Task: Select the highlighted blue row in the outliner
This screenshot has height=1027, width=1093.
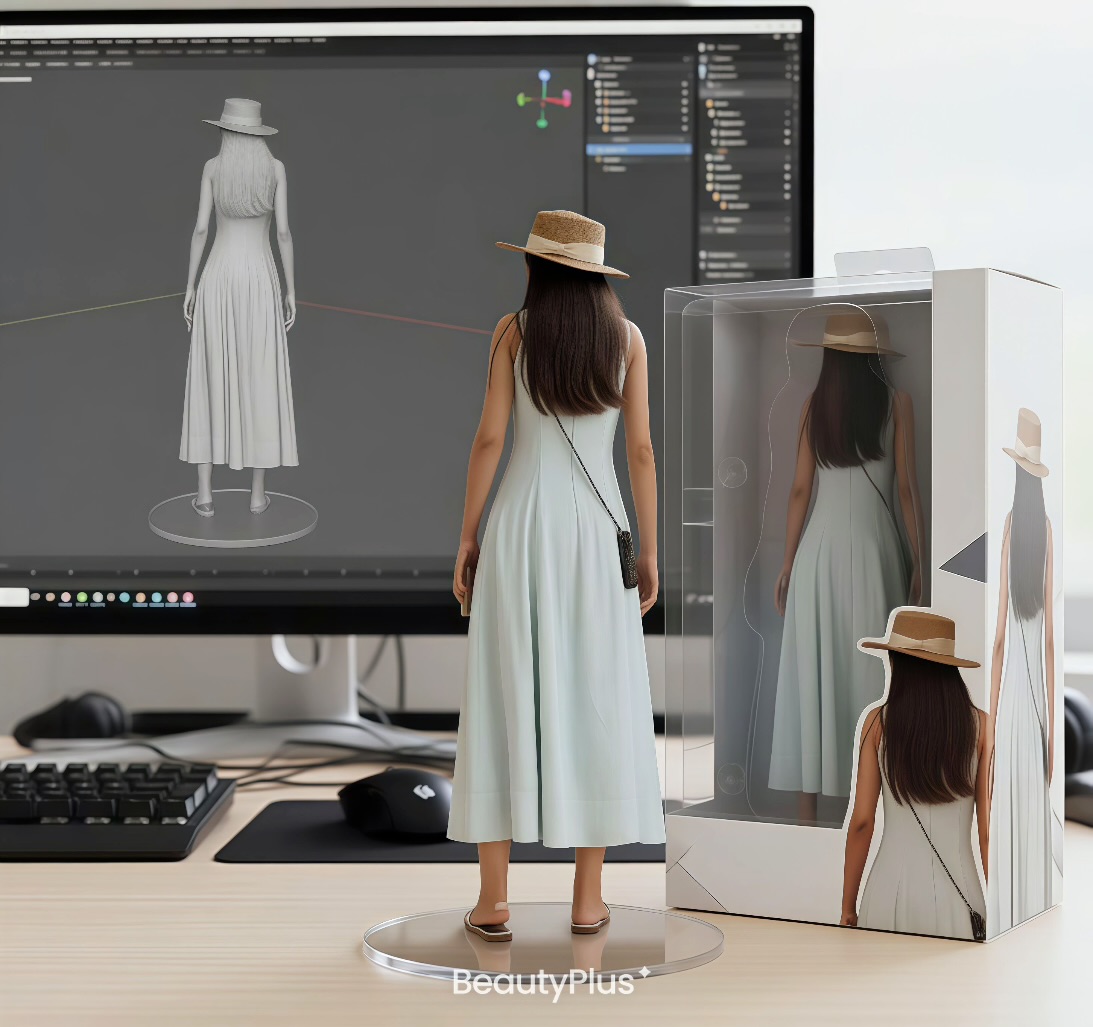Action: pos(638,149)
